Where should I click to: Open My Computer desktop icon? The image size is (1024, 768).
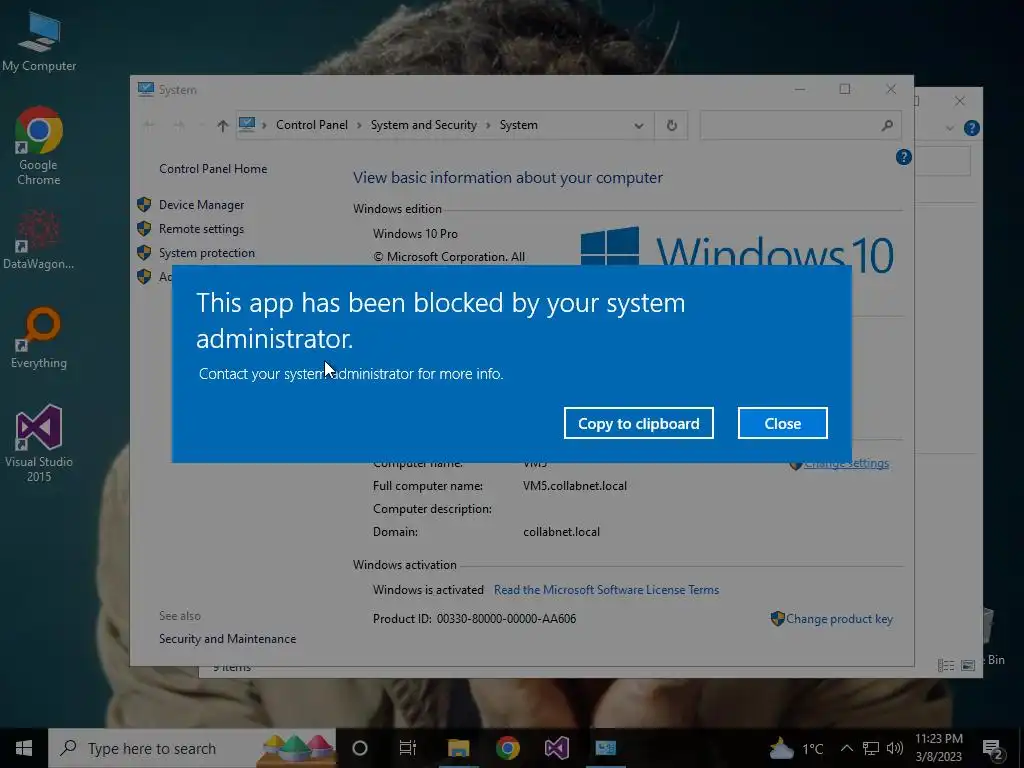39,41
